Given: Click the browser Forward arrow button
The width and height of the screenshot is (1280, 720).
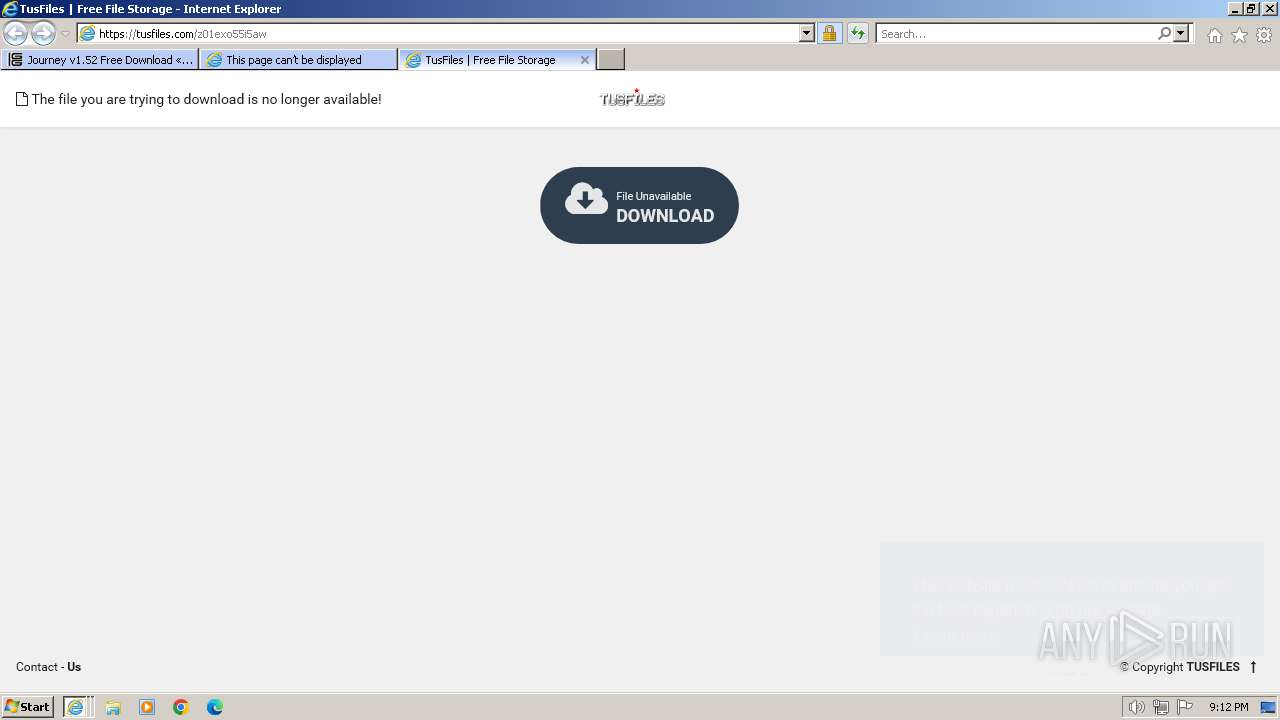Looking at the screenshot, I should (x=43, y=33).
